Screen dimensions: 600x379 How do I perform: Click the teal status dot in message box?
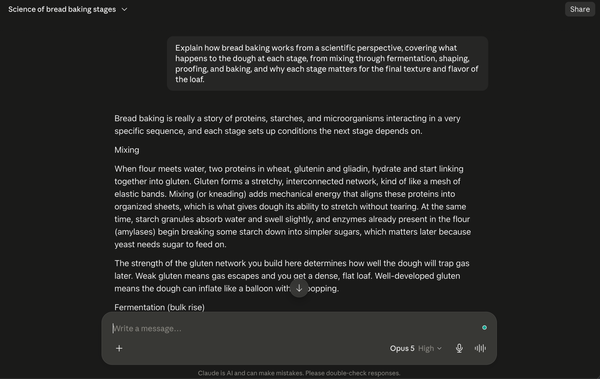tap(484, 328)
